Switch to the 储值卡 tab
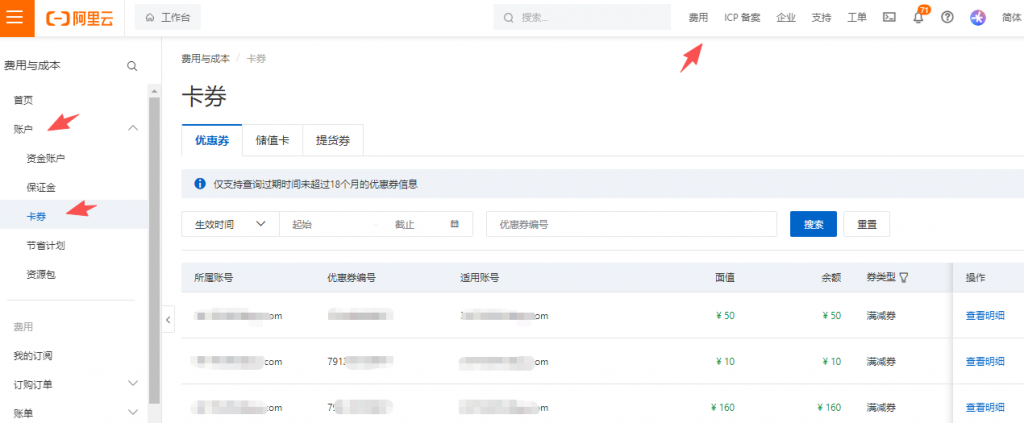 272,141
